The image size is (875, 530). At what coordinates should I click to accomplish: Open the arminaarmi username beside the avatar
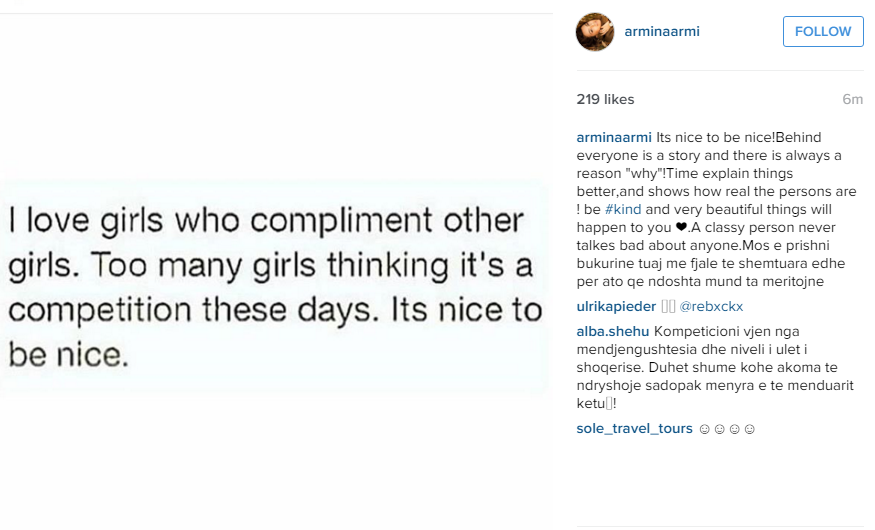point(661,31)
